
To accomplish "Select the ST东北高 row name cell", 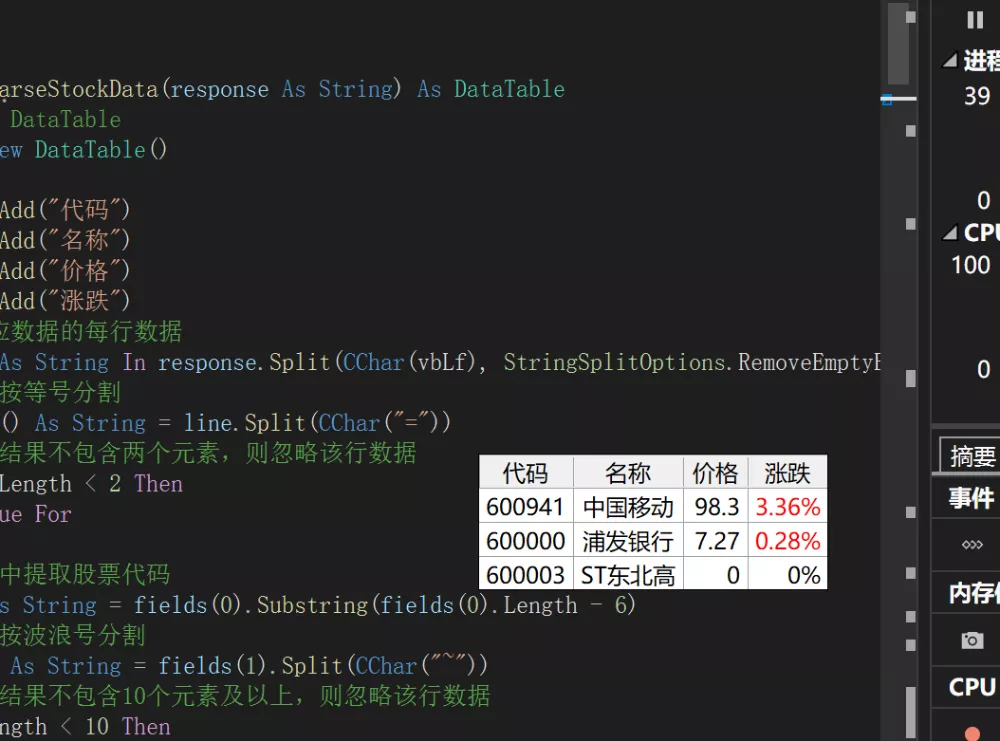I will point(628,575).
